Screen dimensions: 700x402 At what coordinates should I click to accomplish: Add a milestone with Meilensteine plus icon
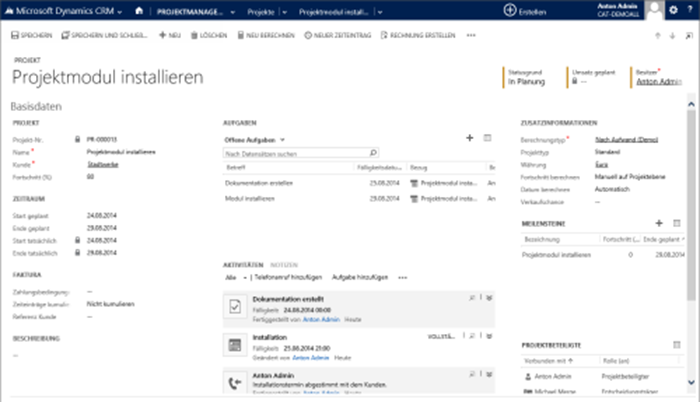pos(658,222)
